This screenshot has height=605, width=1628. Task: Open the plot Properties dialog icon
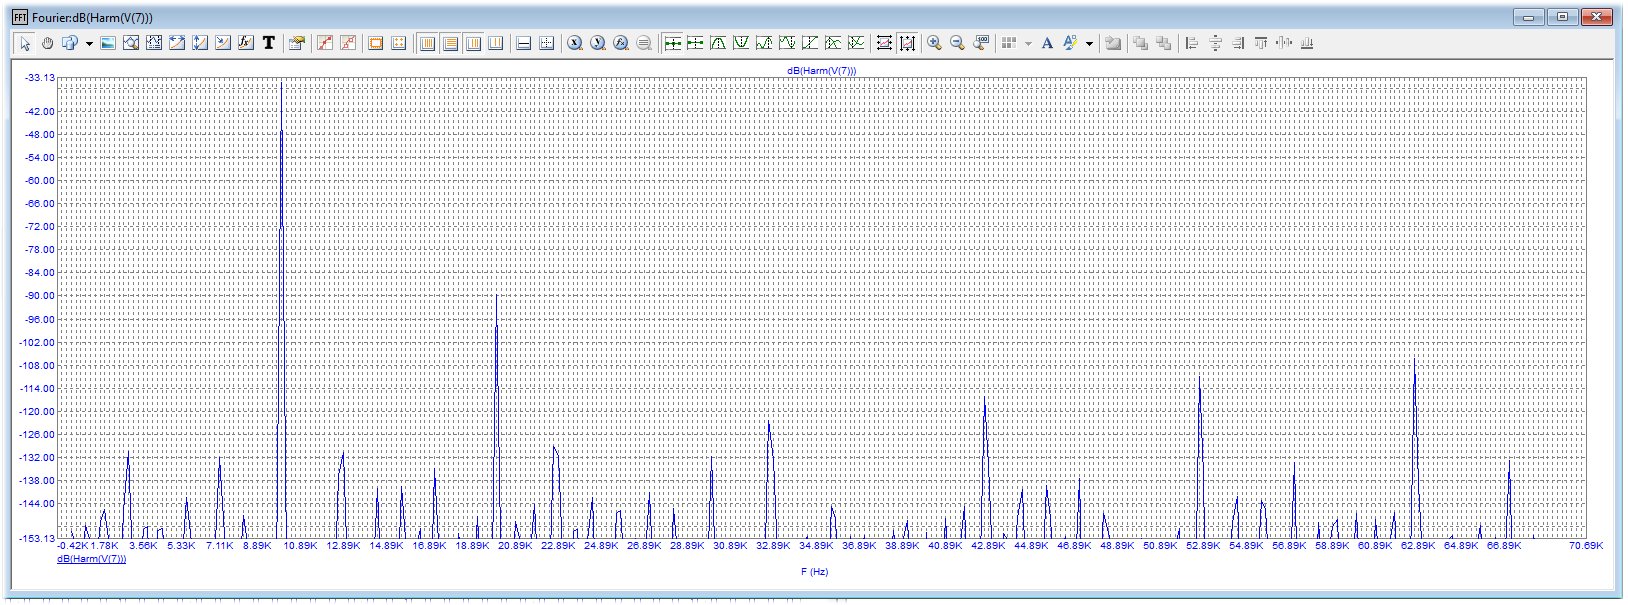pyautogui.click(x=296, y=43)
